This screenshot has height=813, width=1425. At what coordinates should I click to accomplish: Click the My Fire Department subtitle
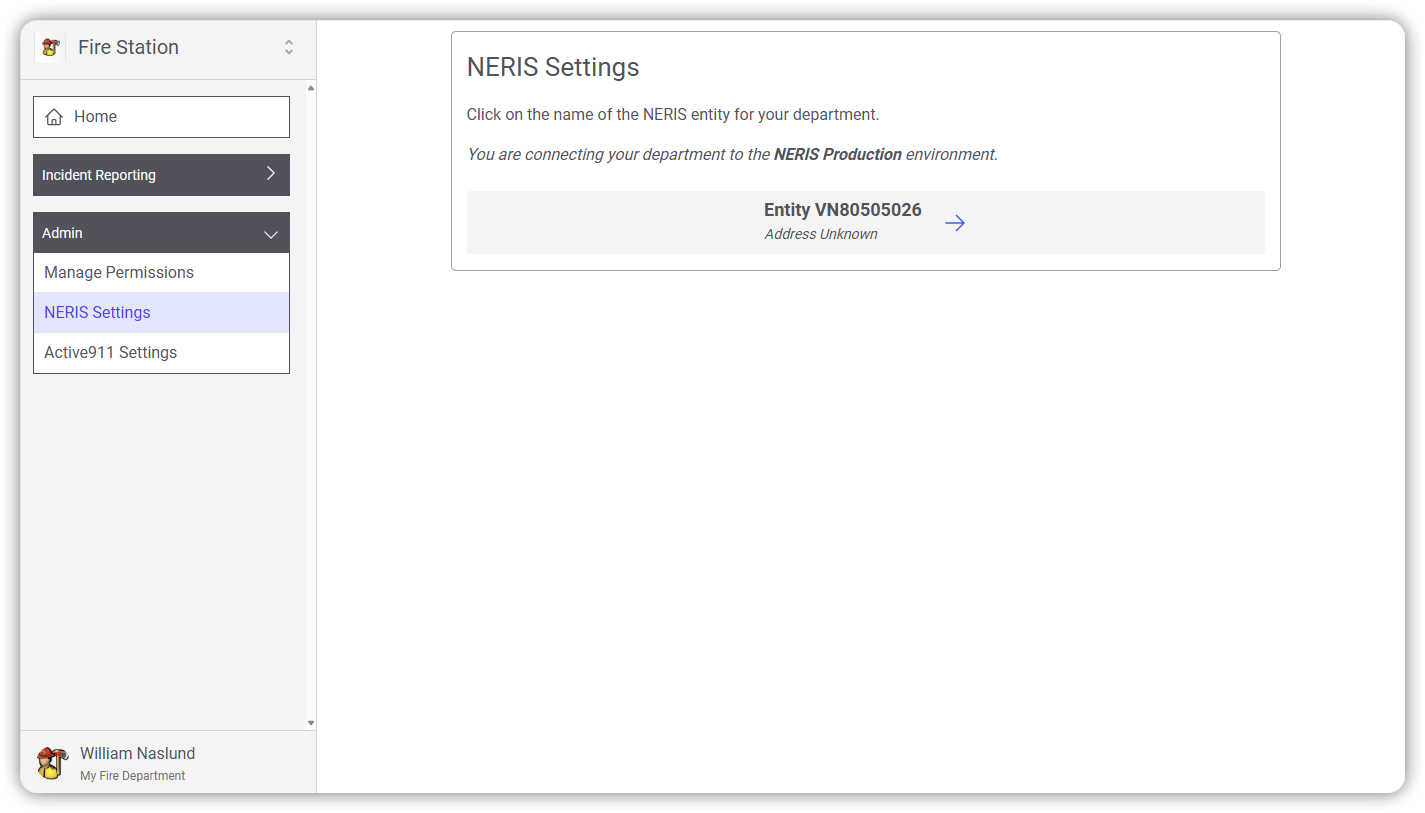pos(132,776)
